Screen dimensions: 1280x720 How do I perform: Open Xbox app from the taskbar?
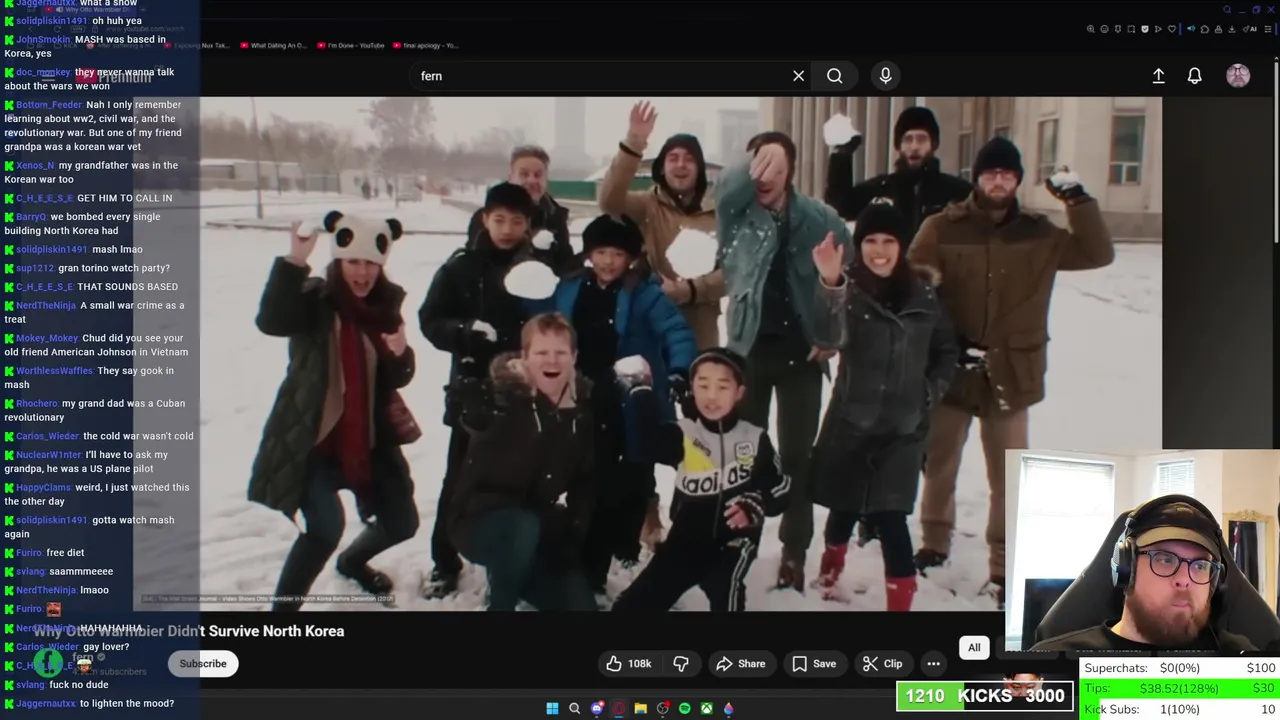point(706,708)
